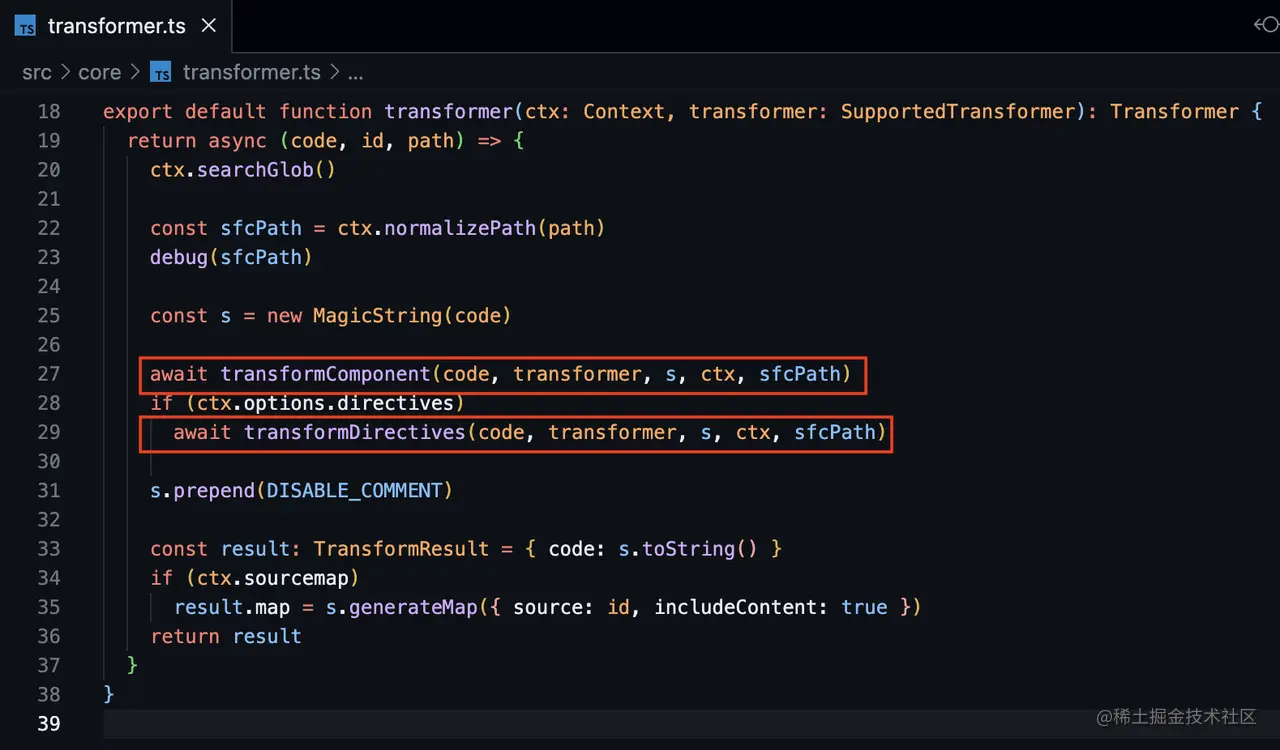Click the 'debug' call on line 23
1280x750 pixels.
(x=179, y=257)
